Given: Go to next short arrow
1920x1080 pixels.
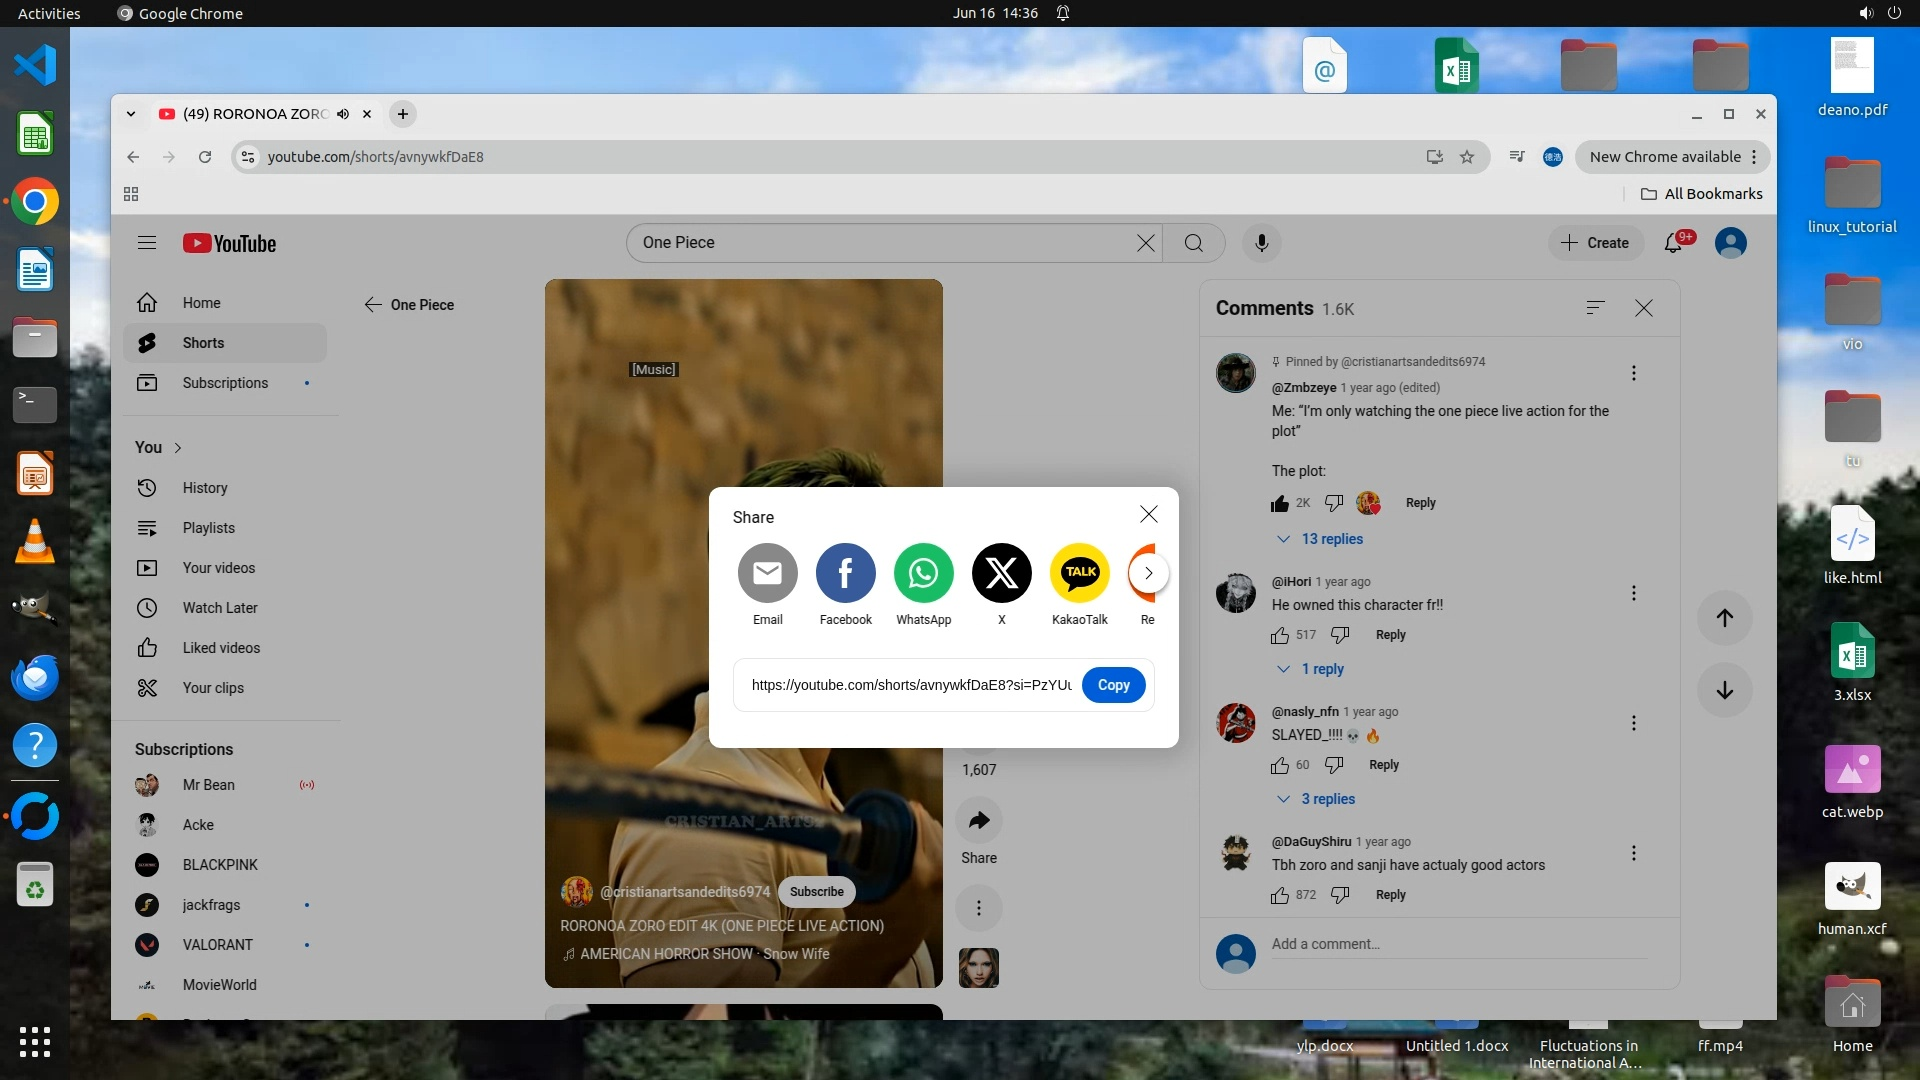Looking at the screenshot, I should 1724,690.
